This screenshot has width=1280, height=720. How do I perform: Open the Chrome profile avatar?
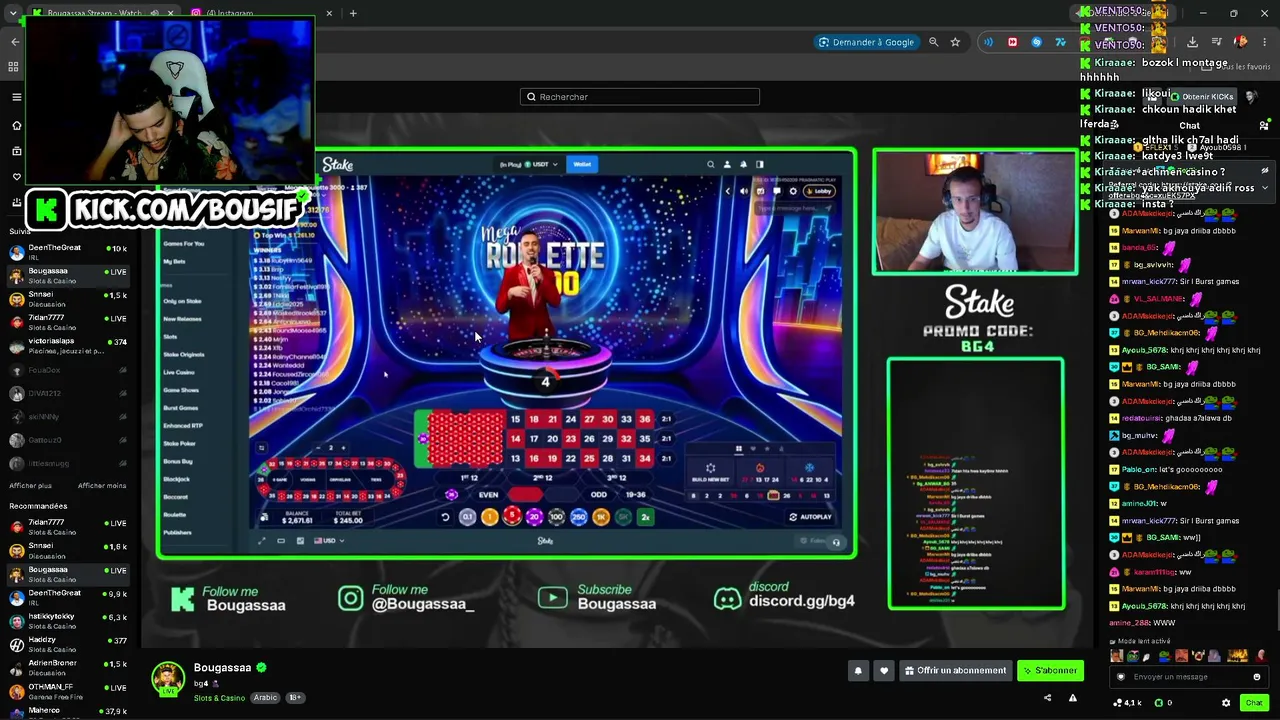(x=1241, y=42)
